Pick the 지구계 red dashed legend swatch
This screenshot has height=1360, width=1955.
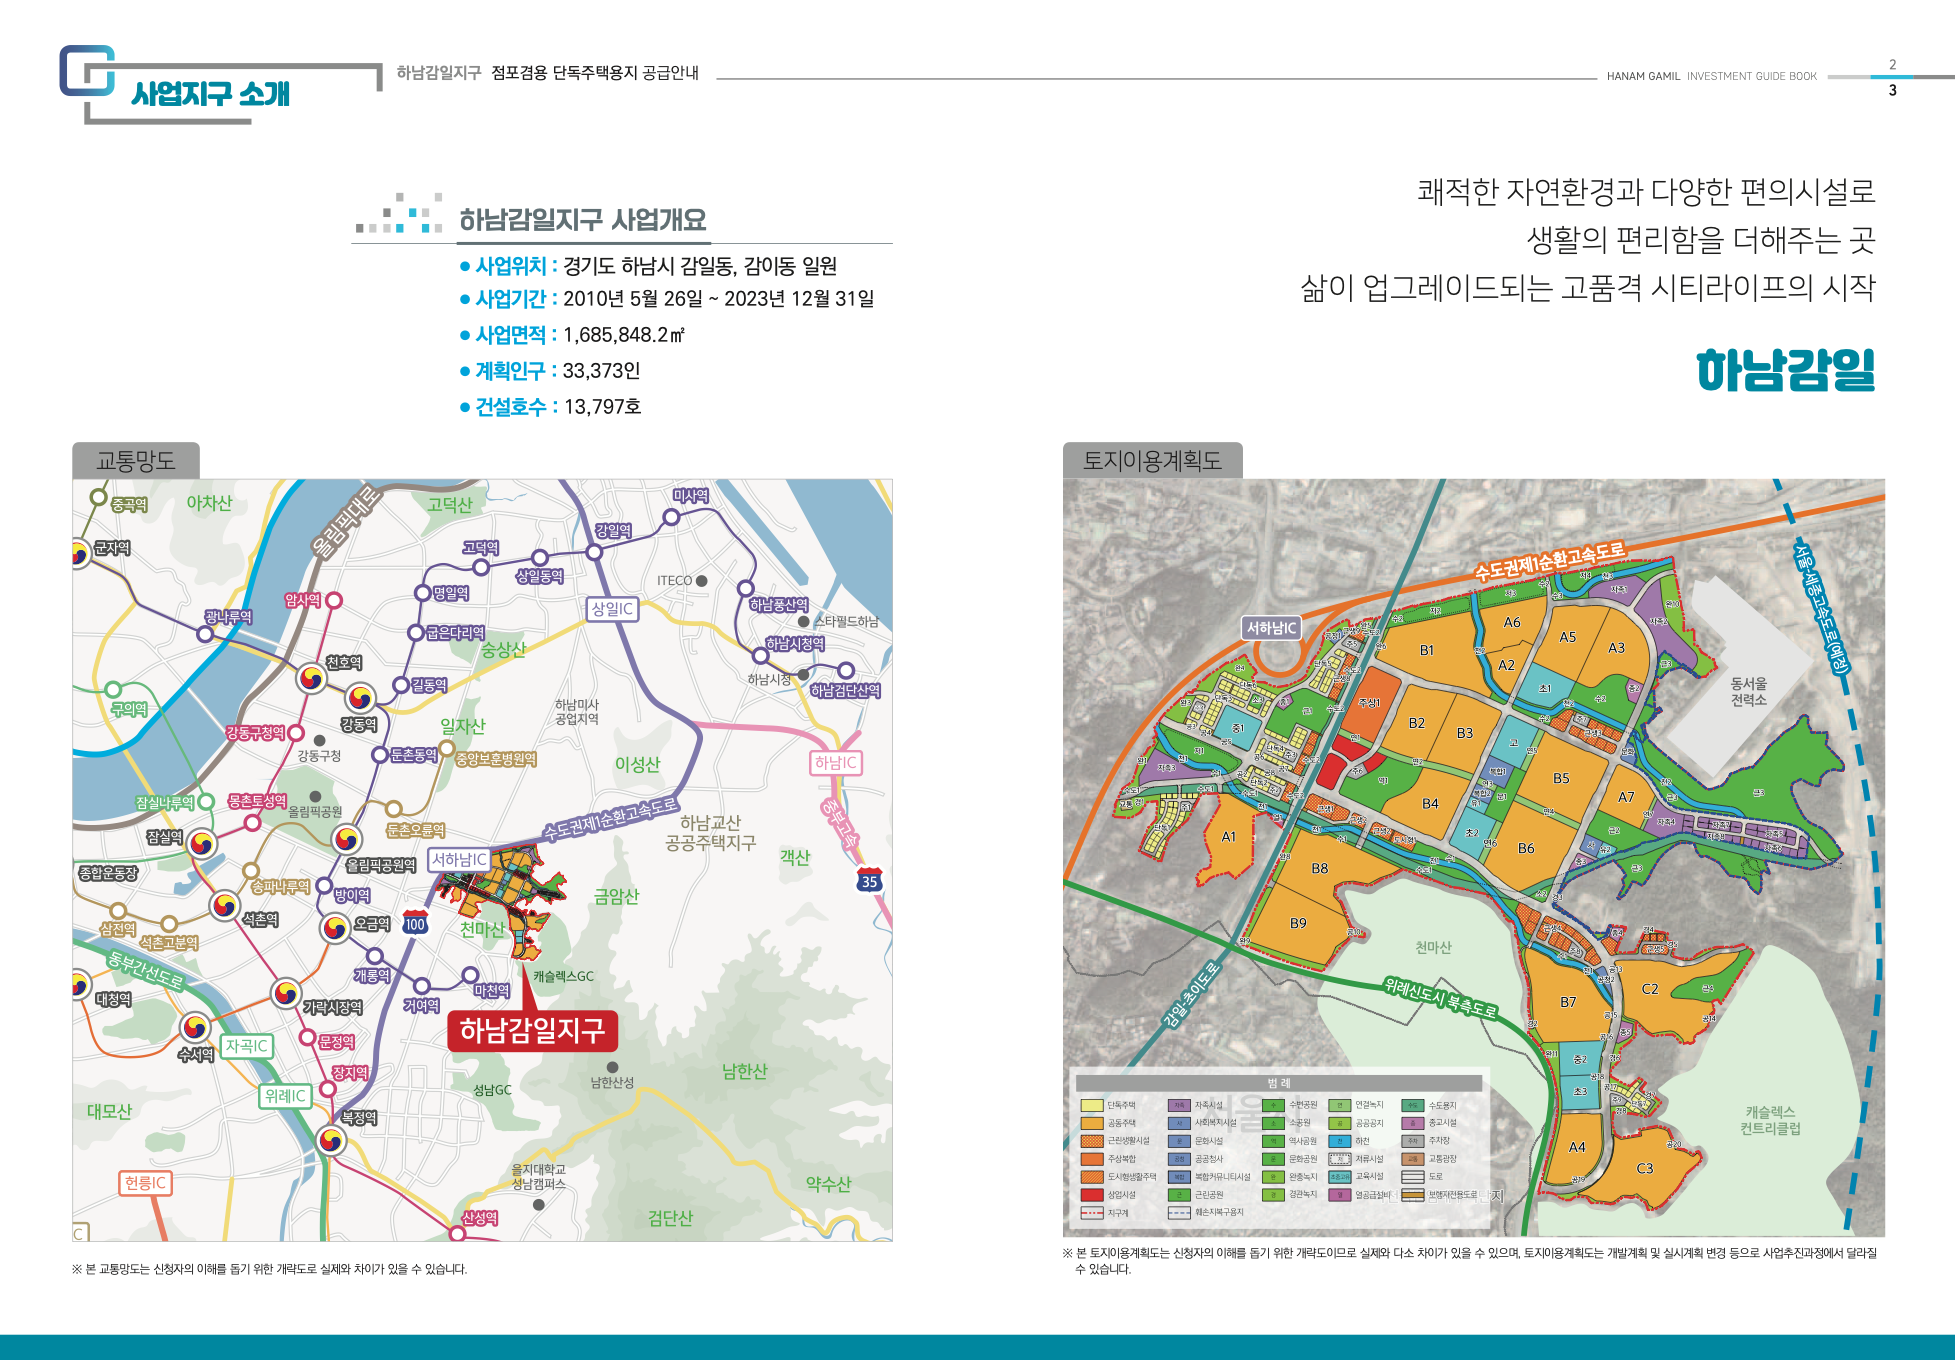(1091, 1213)
